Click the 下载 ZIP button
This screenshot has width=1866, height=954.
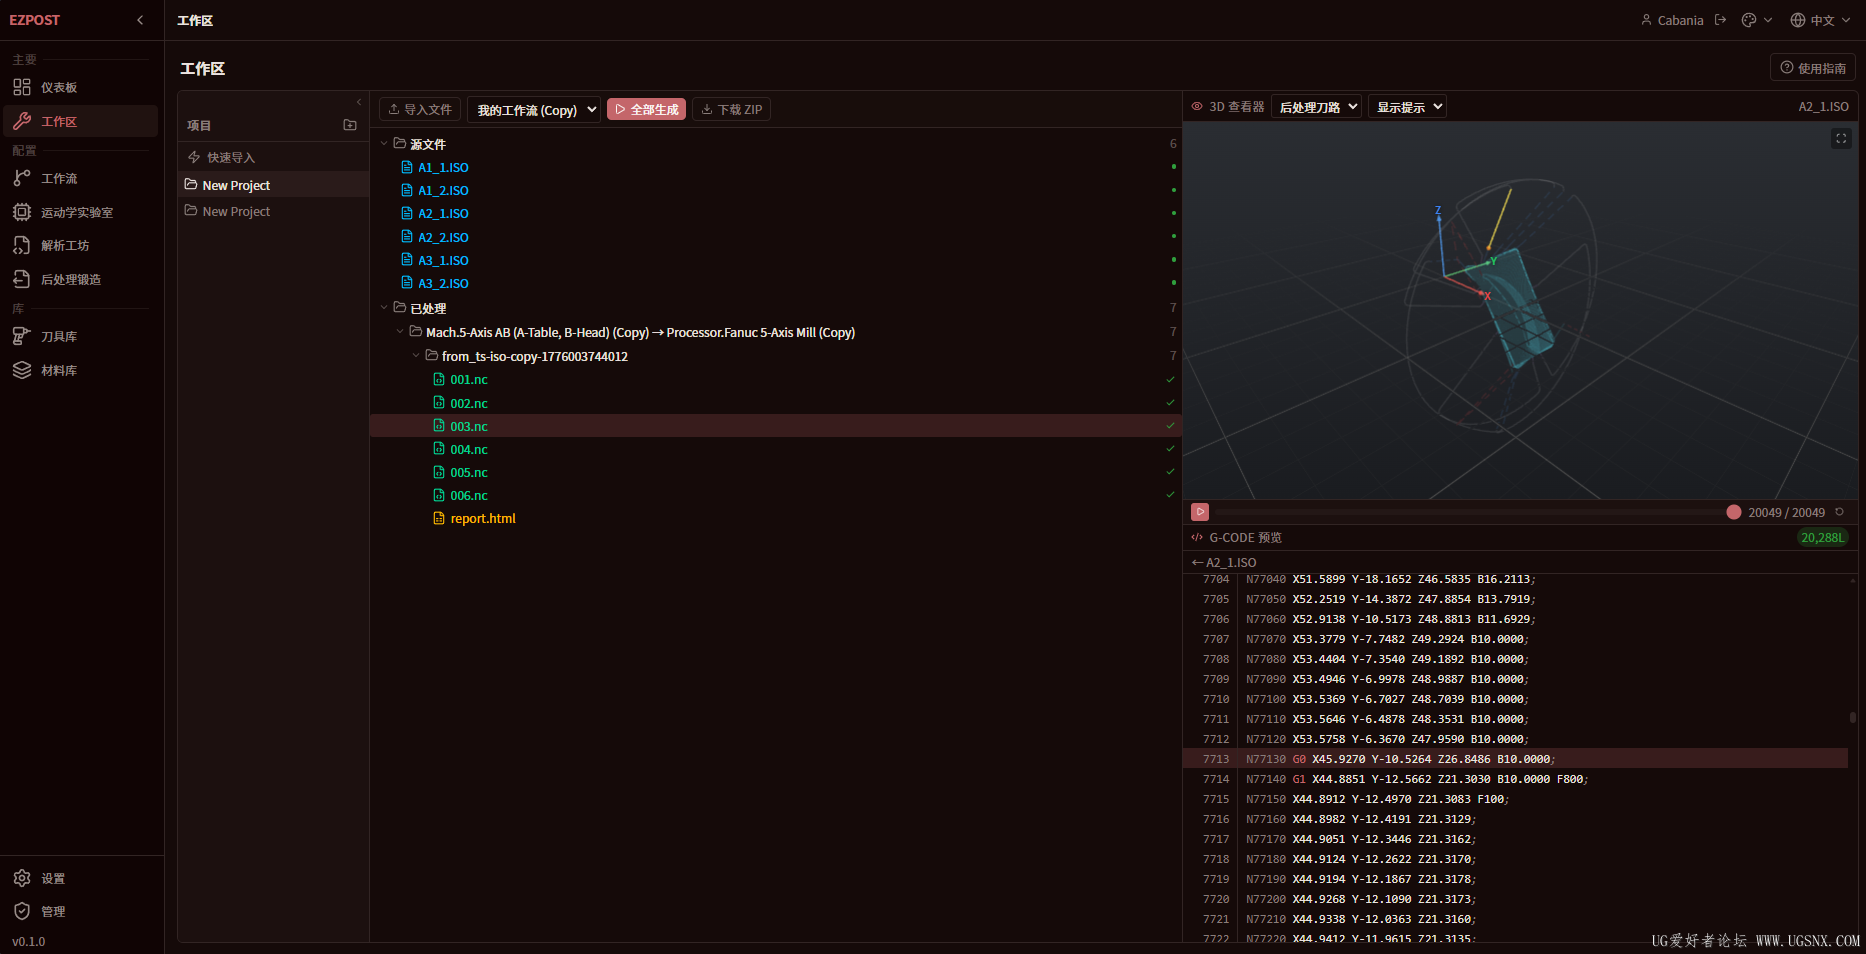(732, 110)
